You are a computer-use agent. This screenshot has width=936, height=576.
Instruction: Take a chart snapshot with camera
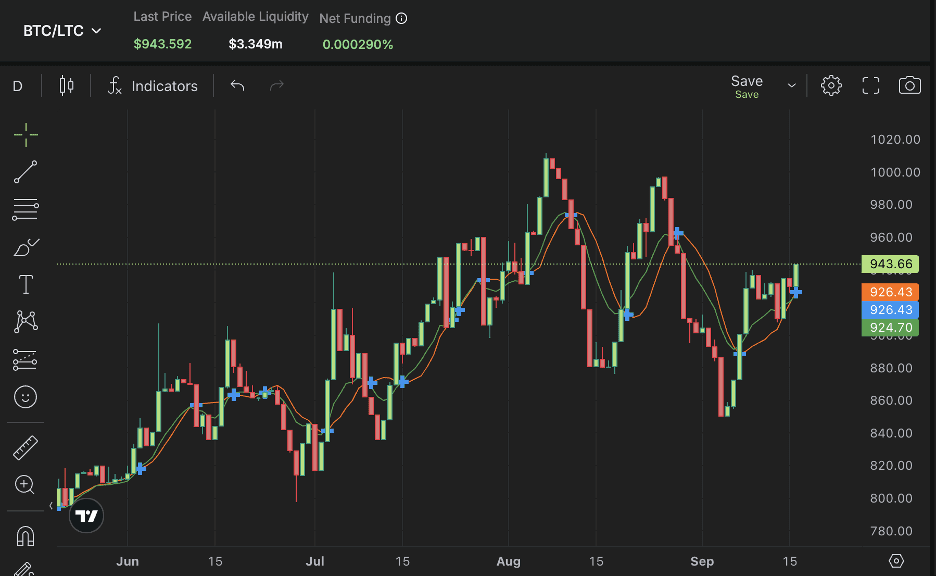point(910,86)
